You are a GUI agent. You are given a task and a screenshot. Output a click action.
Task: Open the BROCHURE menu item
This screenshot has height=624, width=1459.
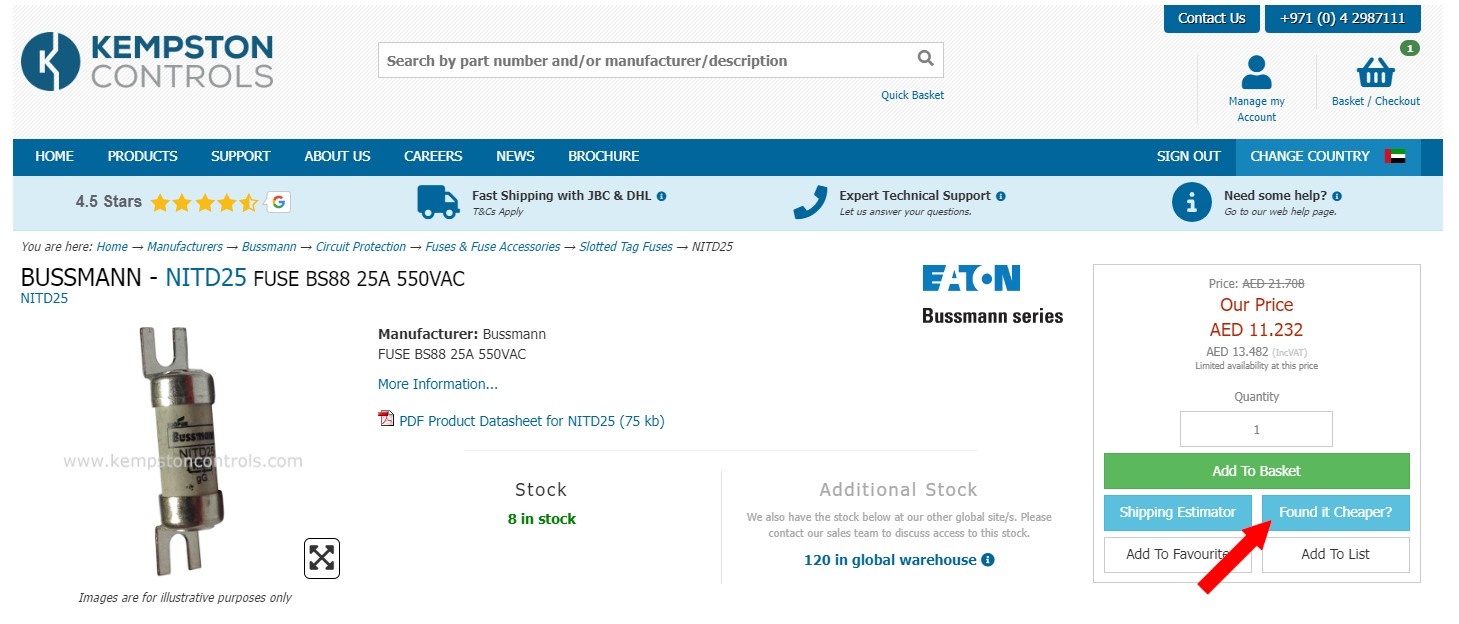(603, 156)
